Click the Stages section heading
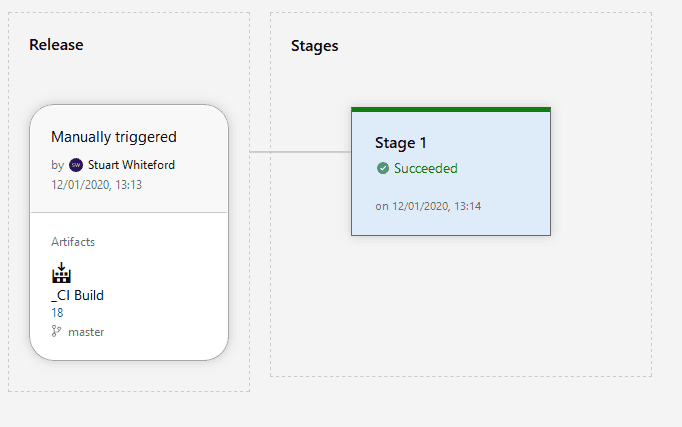Image resolution: width=682 pixels, height=427 pixels. (314, 46)
